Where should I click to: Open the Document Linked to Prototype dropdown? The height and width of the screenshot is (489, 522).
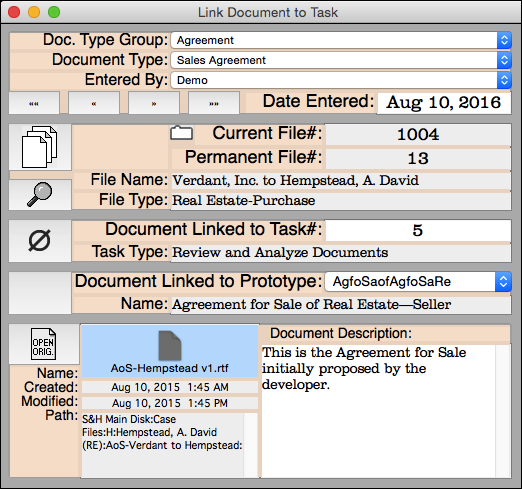pos(418,282)
